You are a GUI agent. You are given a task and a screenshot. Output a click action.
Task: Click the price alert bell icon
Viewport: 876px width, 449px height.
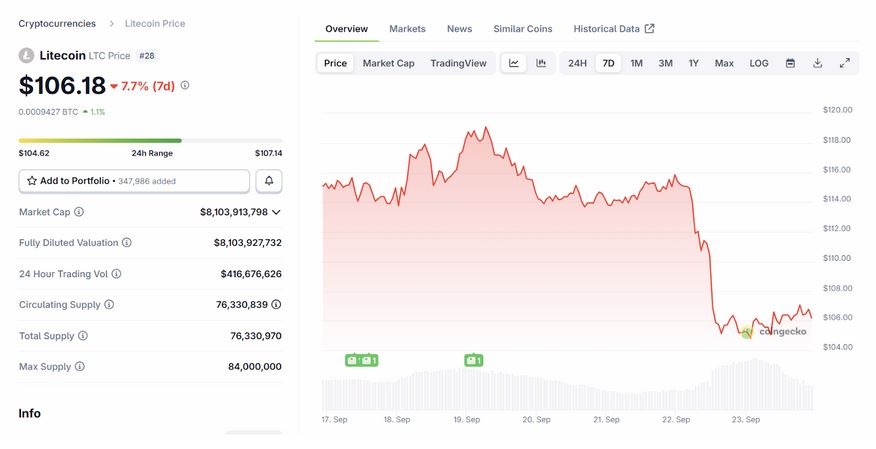[269, 181]
